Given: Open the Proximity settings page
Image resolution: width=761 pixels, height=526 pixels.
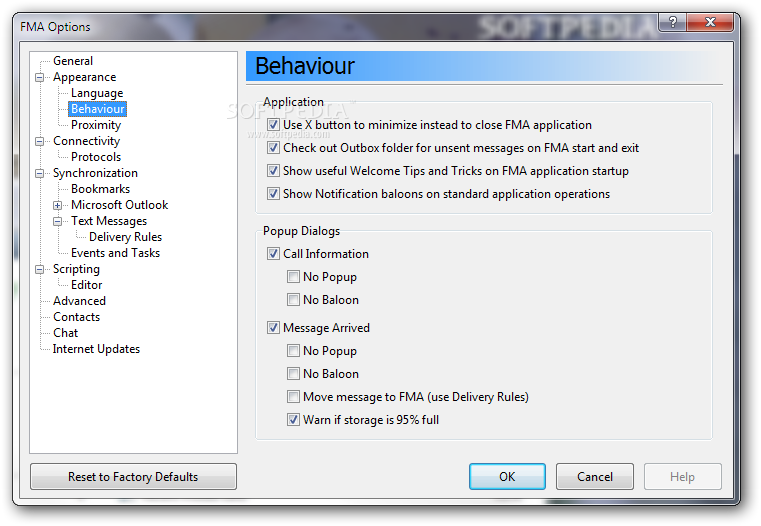Looking at the screenshot, I should pos(96,125).
